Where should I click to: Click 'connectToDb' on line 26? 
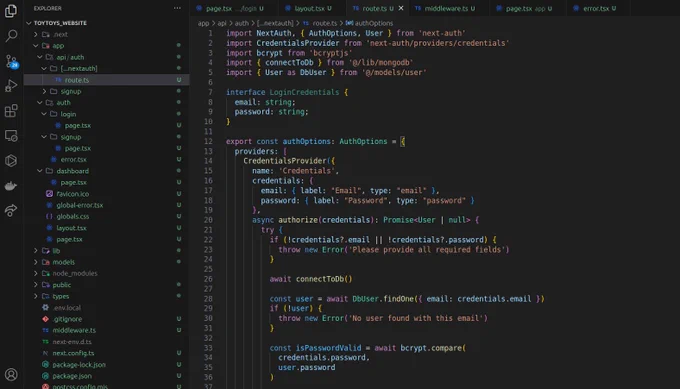tap(320, 279)
